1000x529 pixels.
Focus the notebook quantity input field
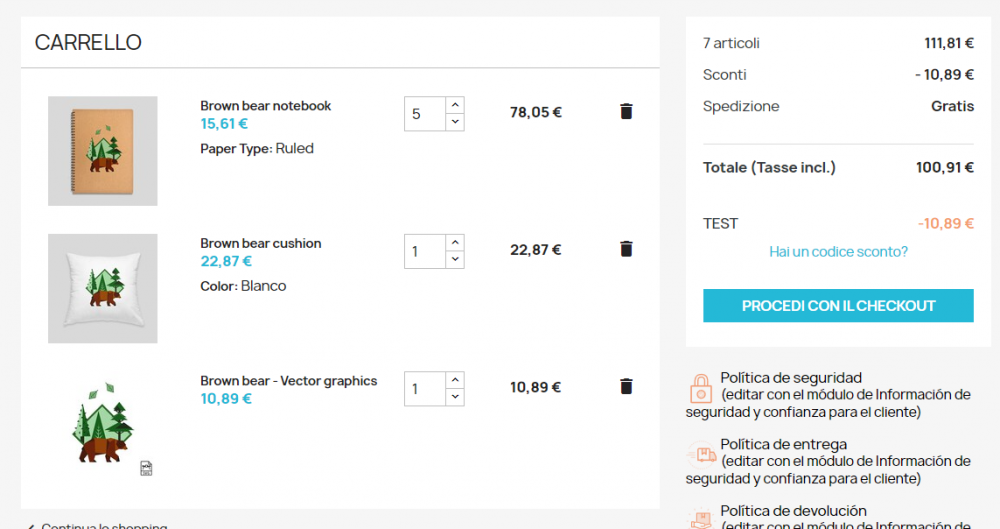[x=424, y=113]
